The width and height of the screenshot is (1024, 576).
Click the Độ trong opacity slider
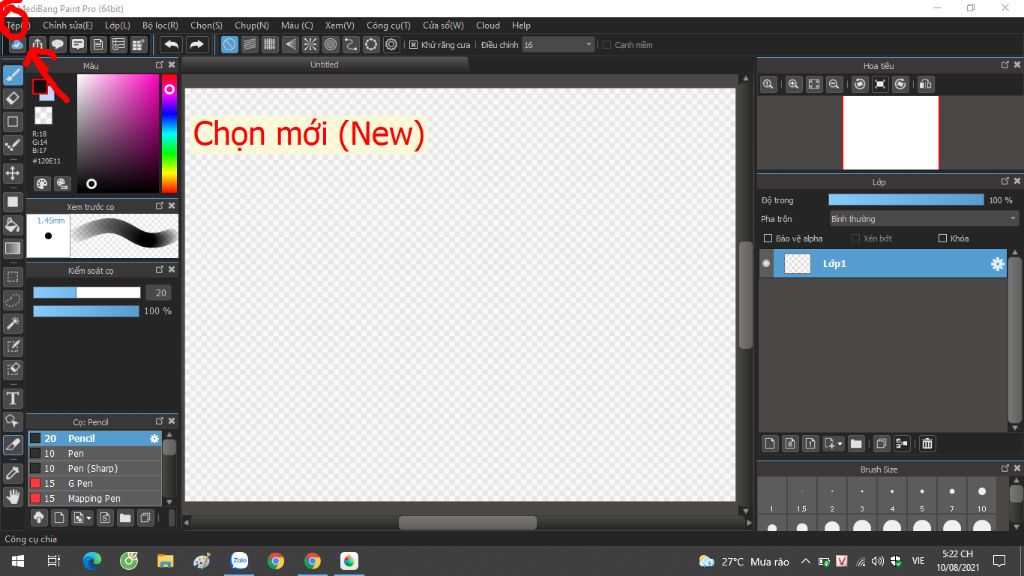coord(906,200)
